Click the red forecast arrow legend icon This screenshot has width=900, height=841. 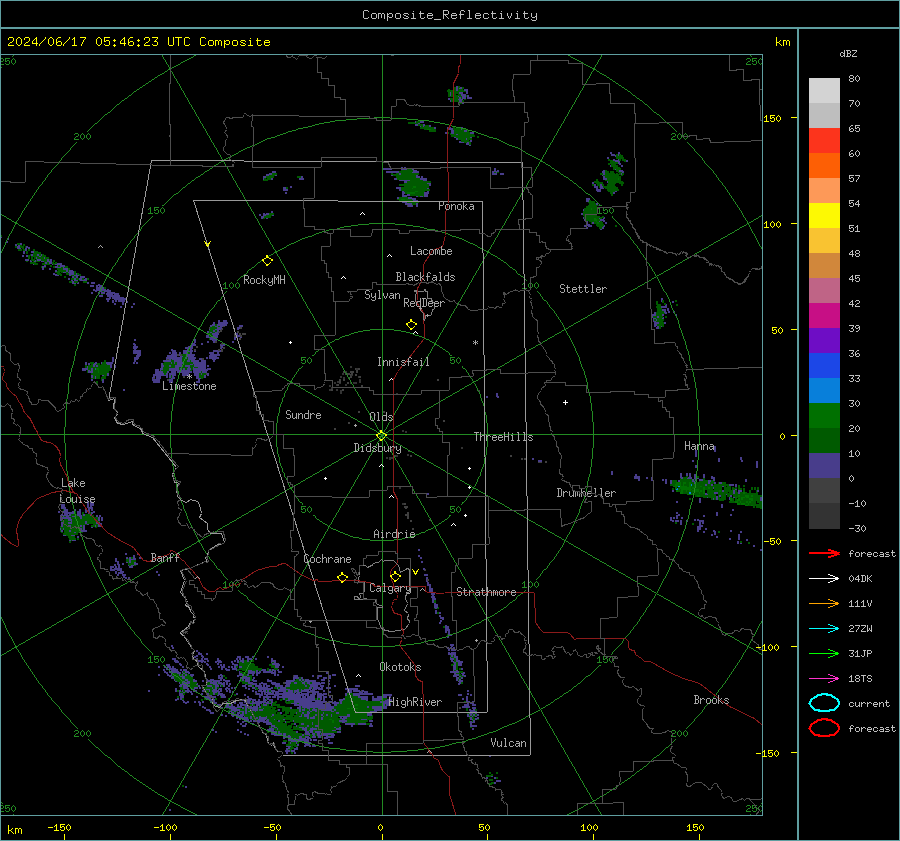pos(824,553)
